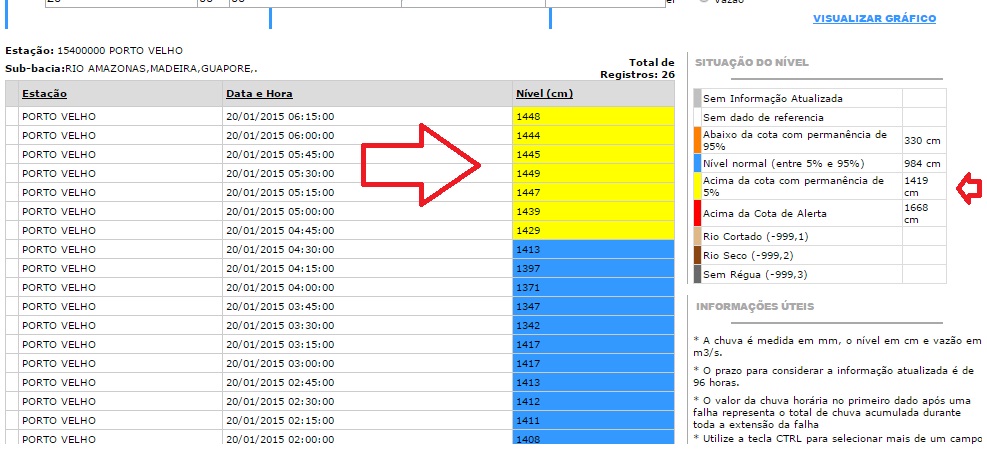Sort table by Data e Hora header
Viewport: 987px width, 454px height.
[259, 94]
